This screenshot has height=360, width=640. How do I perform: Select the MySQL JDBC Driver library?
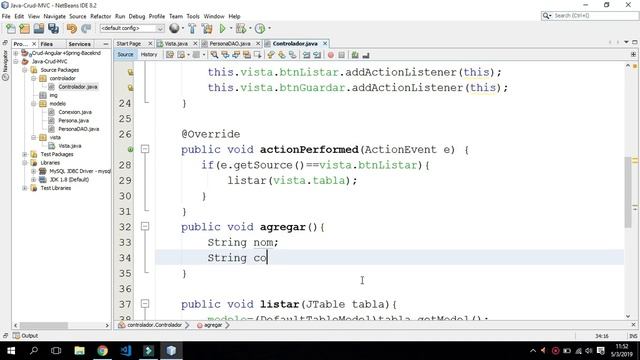pyautogui.click(x=80, y=171)
